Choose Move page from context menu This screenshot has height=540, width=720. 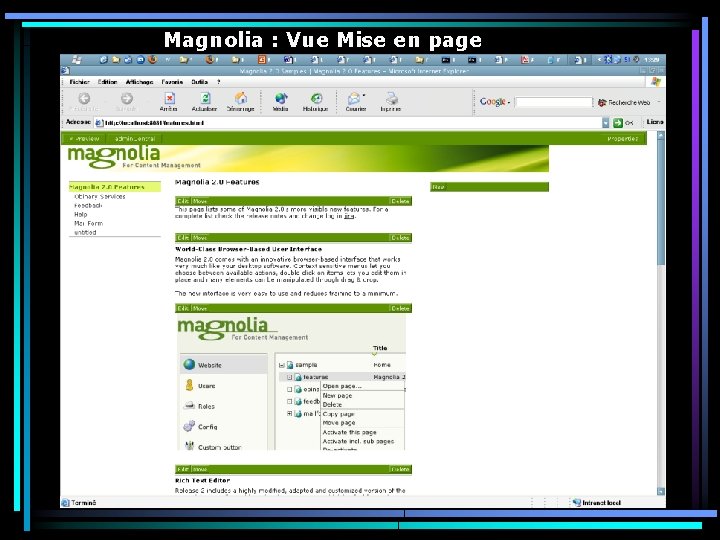pos(339,422)
